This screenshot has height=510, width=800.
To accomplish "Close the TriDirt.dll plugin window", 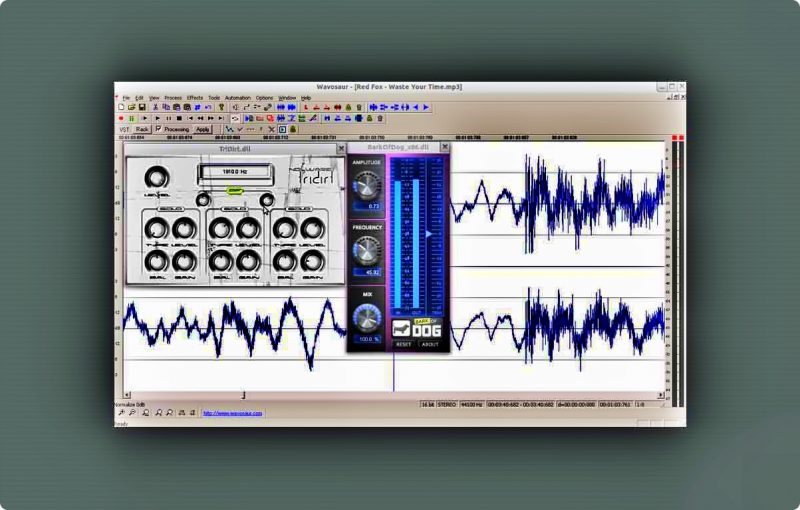I will click(x=341, y=148).
